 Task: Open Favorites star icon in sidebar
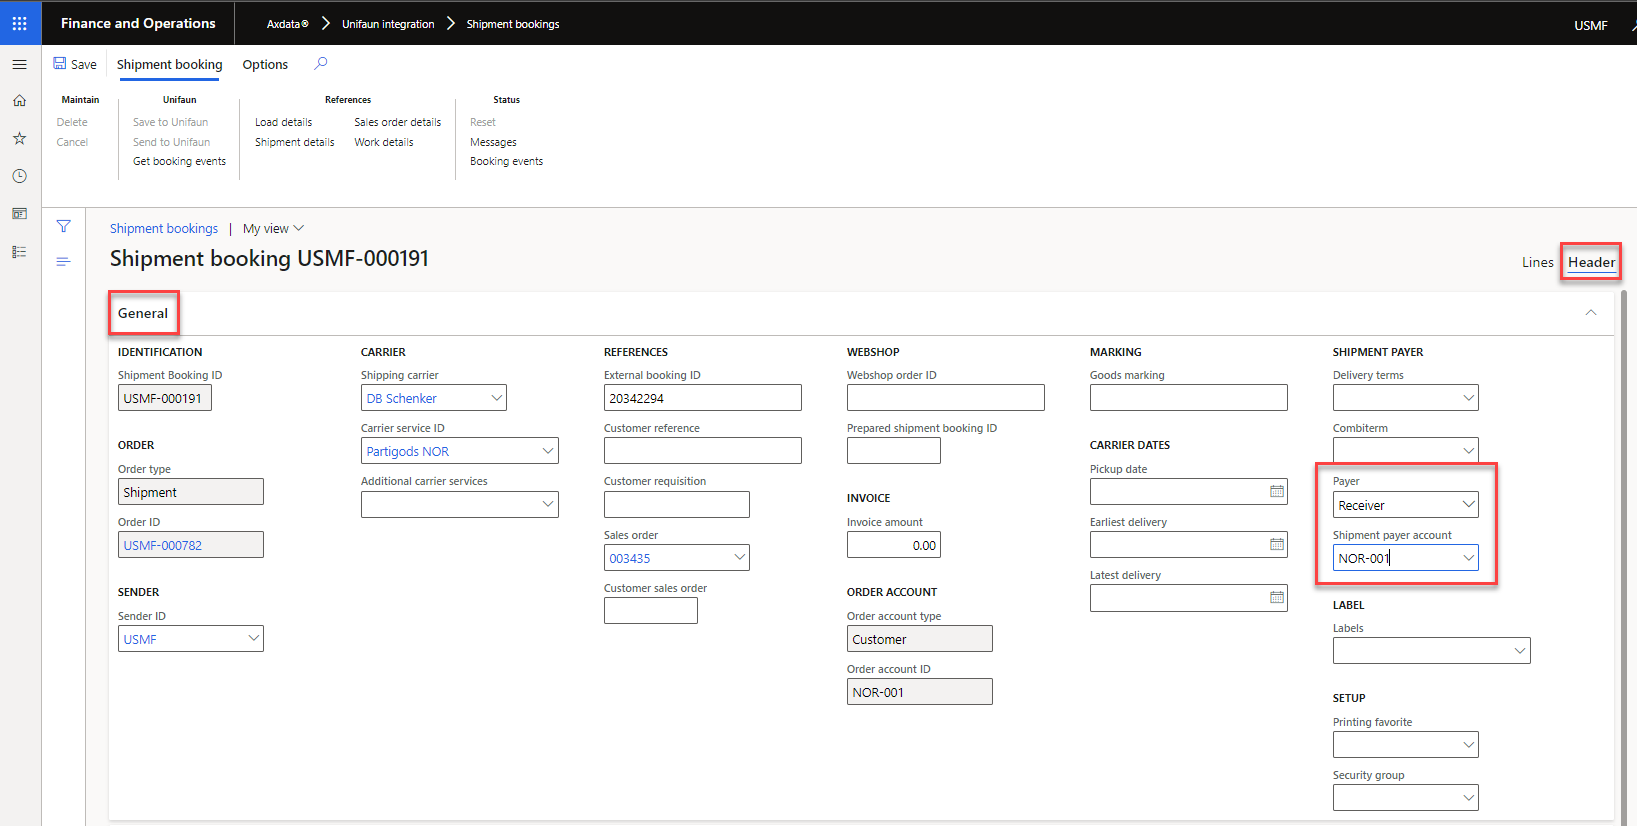[x=19, y=138]
